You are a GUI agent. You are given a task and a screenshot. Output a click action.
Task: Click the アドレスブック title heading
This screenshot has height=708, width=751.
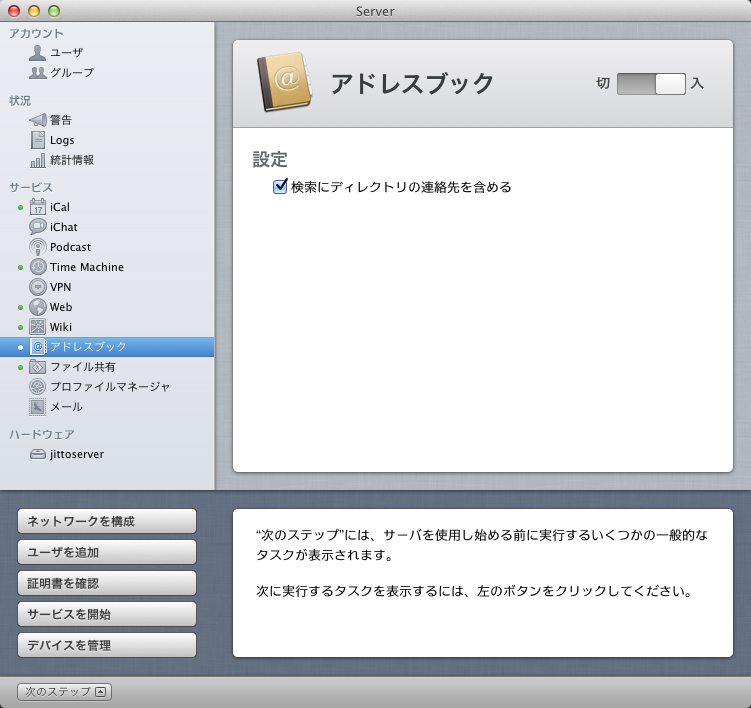412,84
